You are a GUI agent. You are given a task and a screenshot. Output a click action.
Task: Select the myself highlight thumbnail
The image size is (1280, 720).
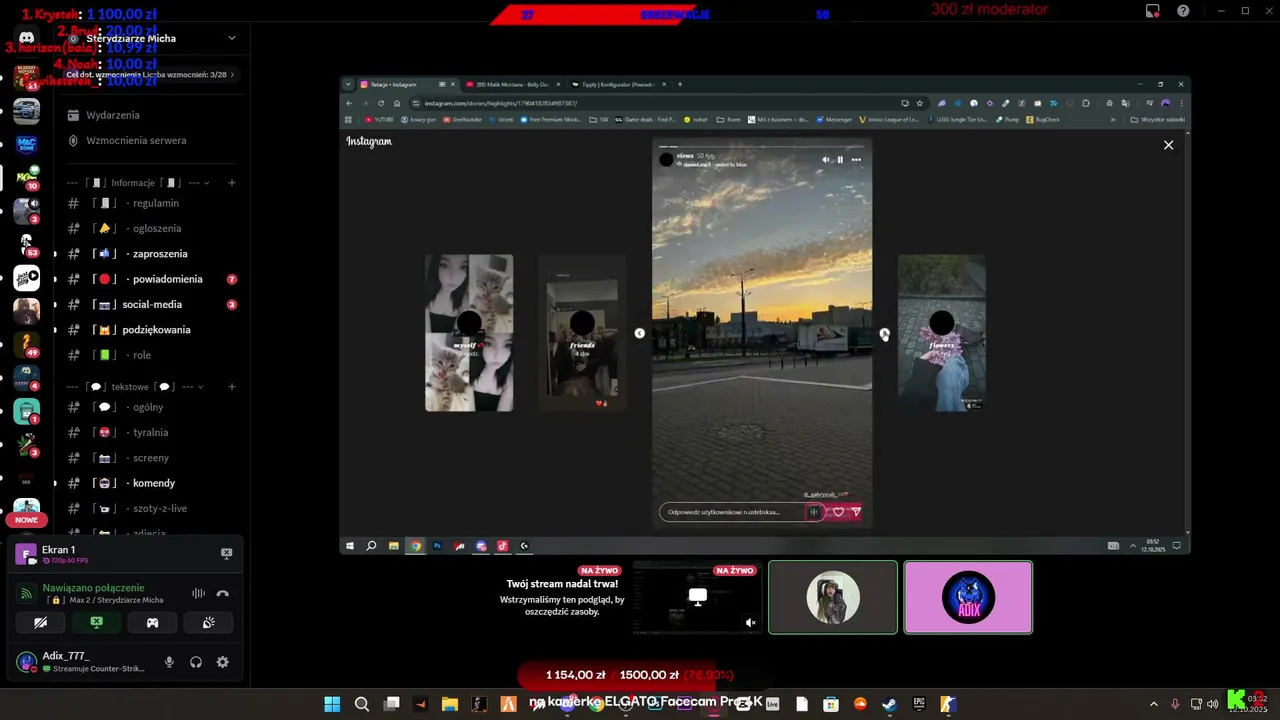click(x=469, y=332)
